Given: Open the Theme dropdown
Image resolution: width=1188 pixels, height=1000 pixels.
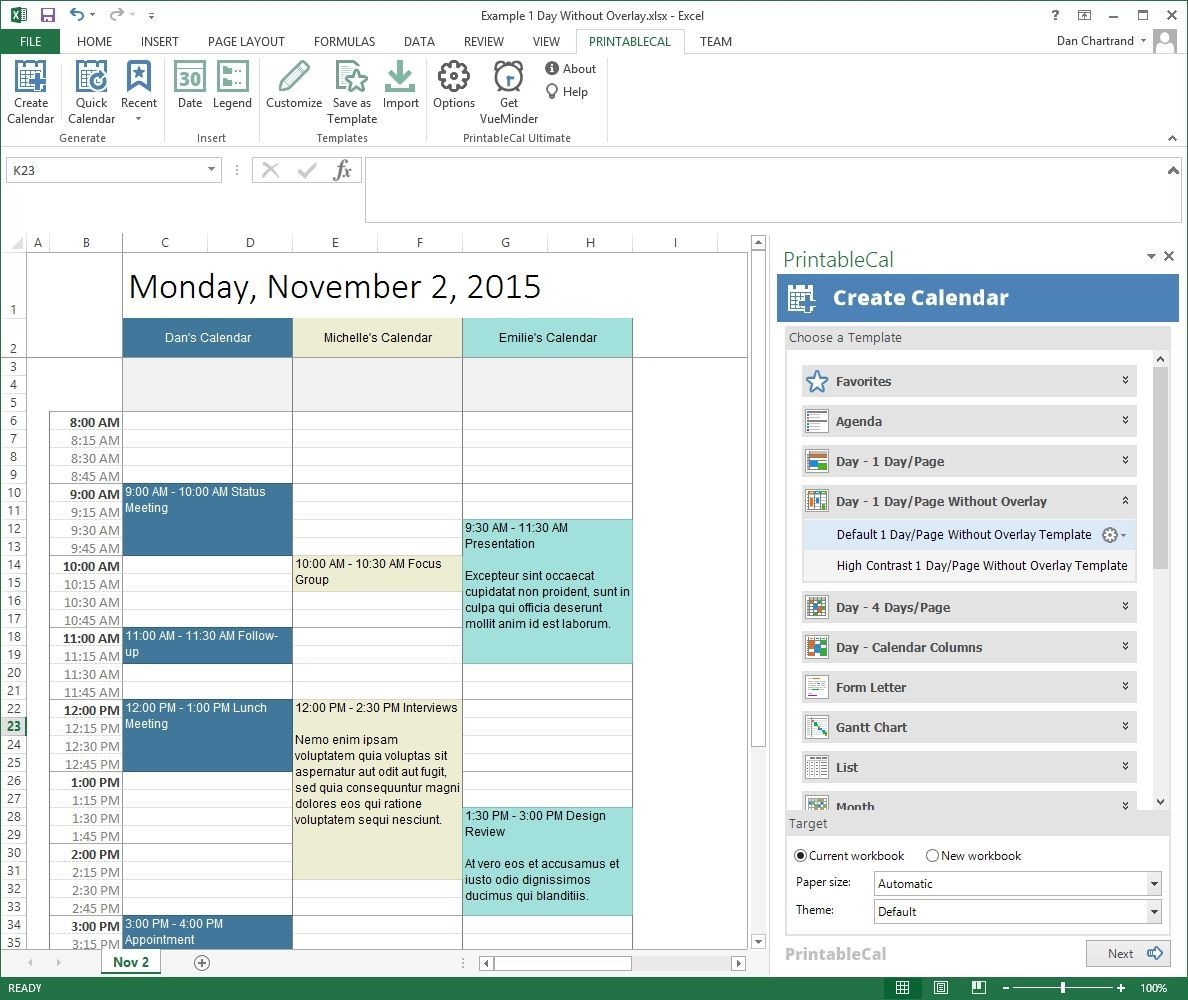Looking at the screenshot, I should point(1154,911).
